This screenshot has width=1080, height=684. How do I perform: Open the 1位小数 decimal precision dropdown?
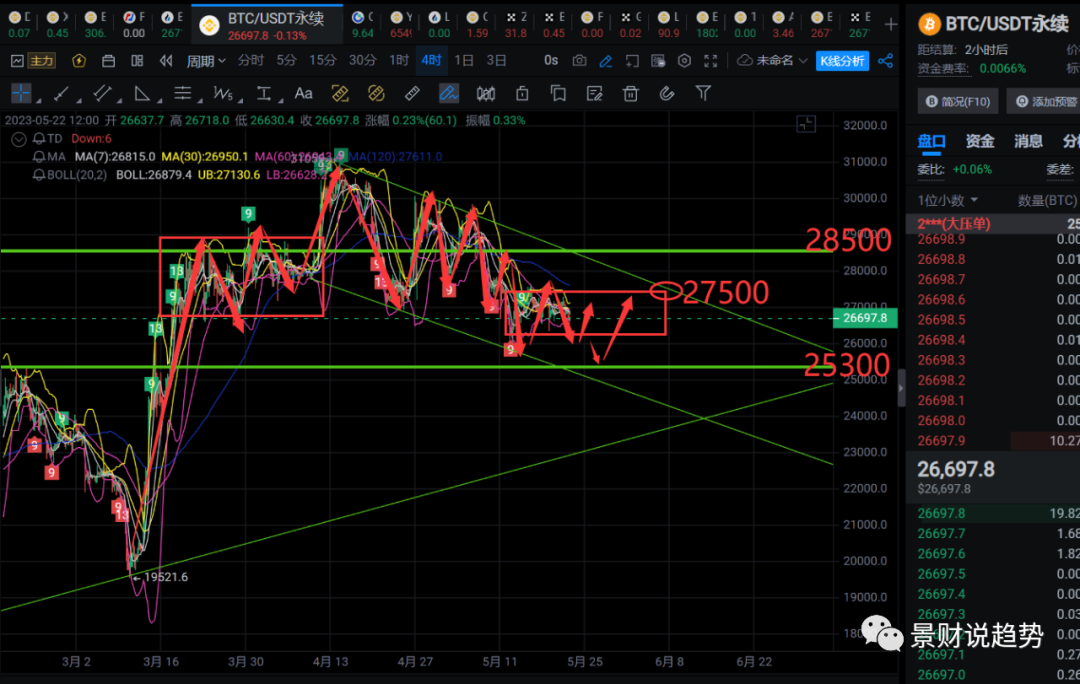click(x=948, y=200)
